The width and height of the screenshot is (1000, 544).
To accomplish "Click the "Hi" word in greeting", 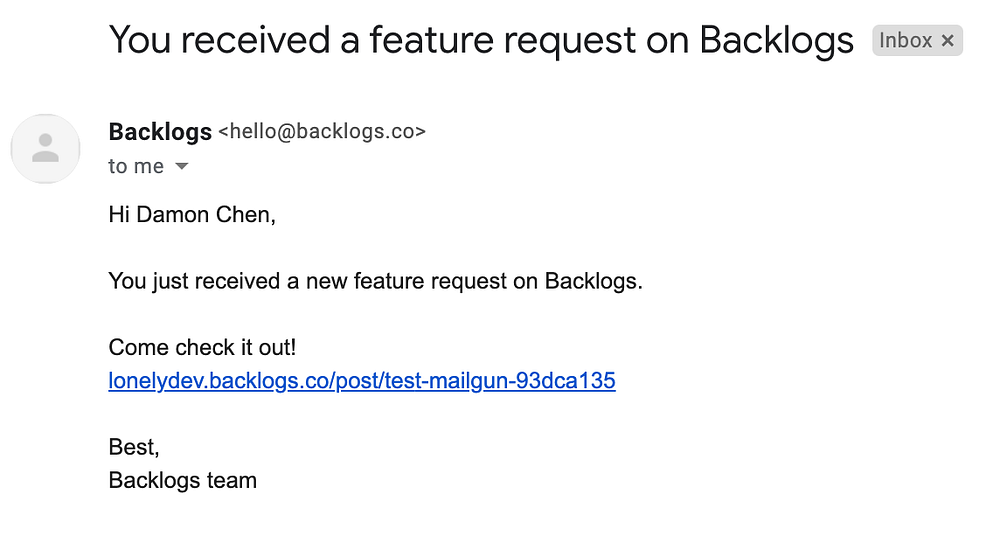I will 118,215.
